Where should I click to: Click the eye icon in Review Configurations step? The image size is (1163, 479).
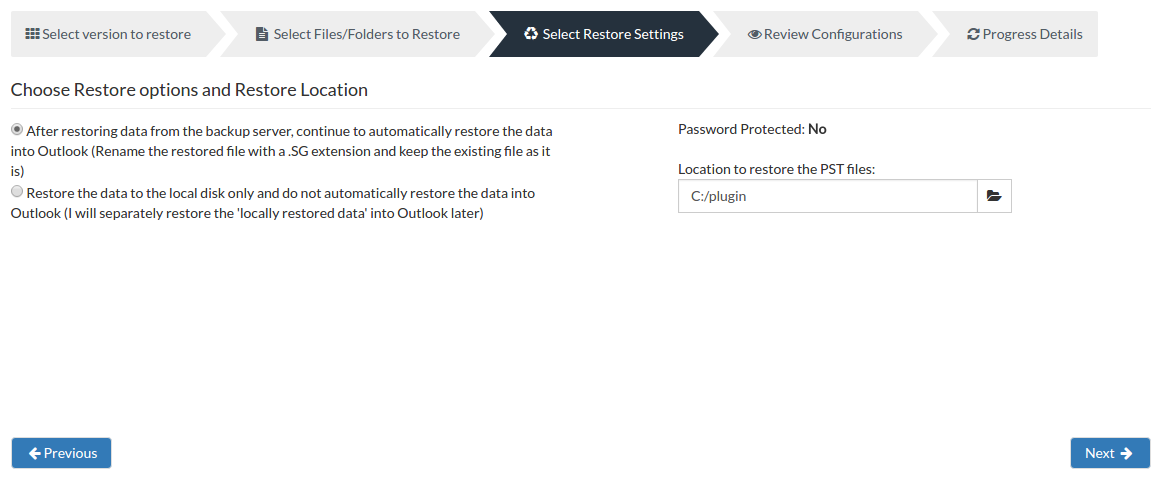pos(754,34)
